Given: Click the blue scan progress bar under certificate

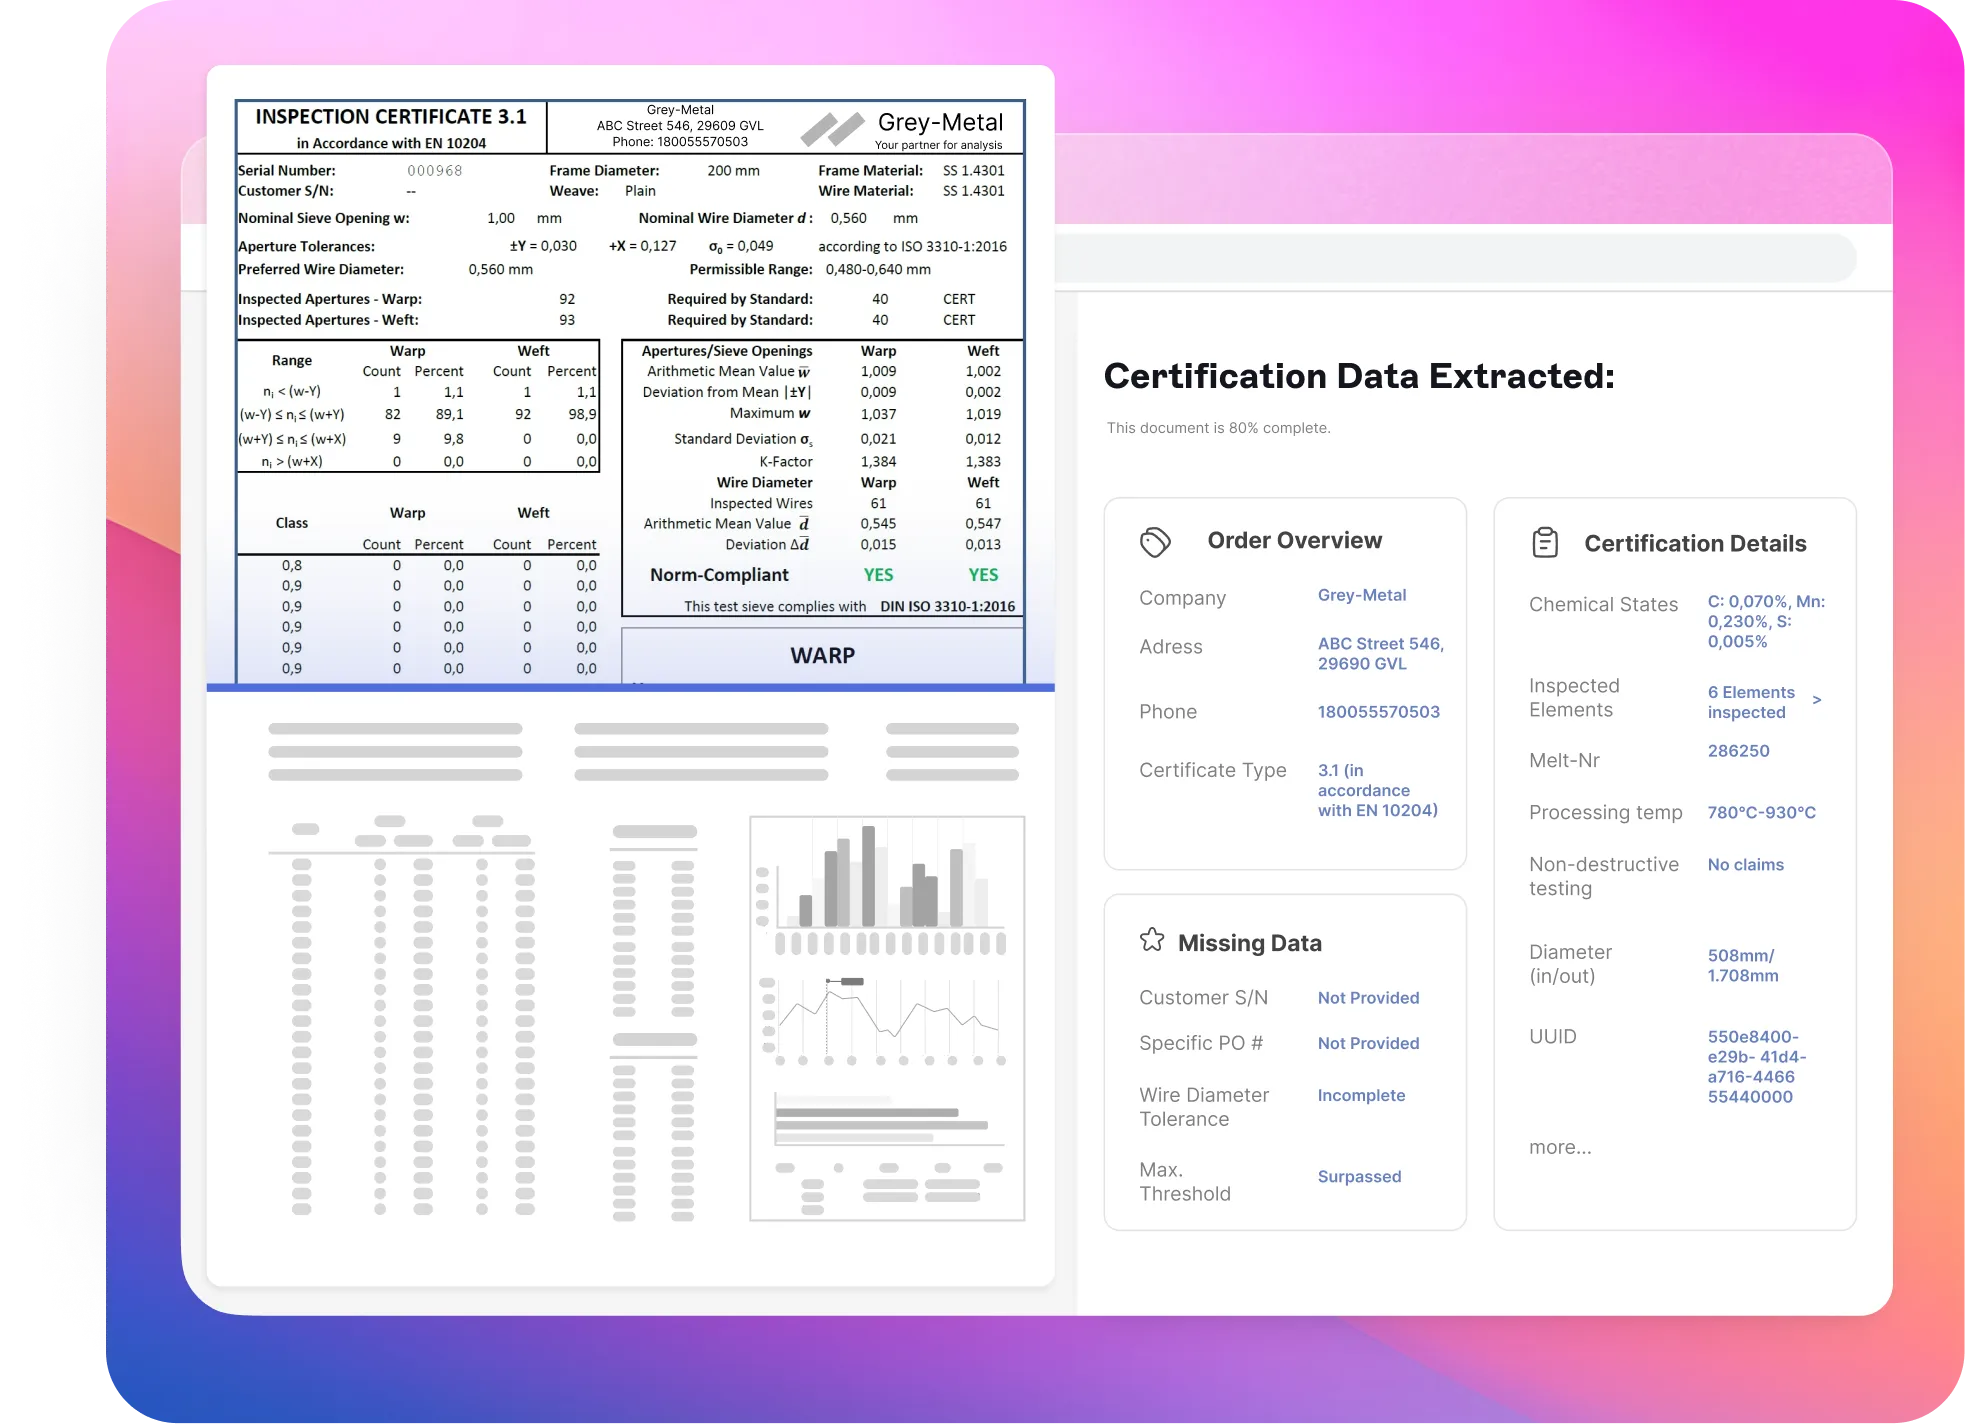Looking at the screenshot, I should coord(630,688).
